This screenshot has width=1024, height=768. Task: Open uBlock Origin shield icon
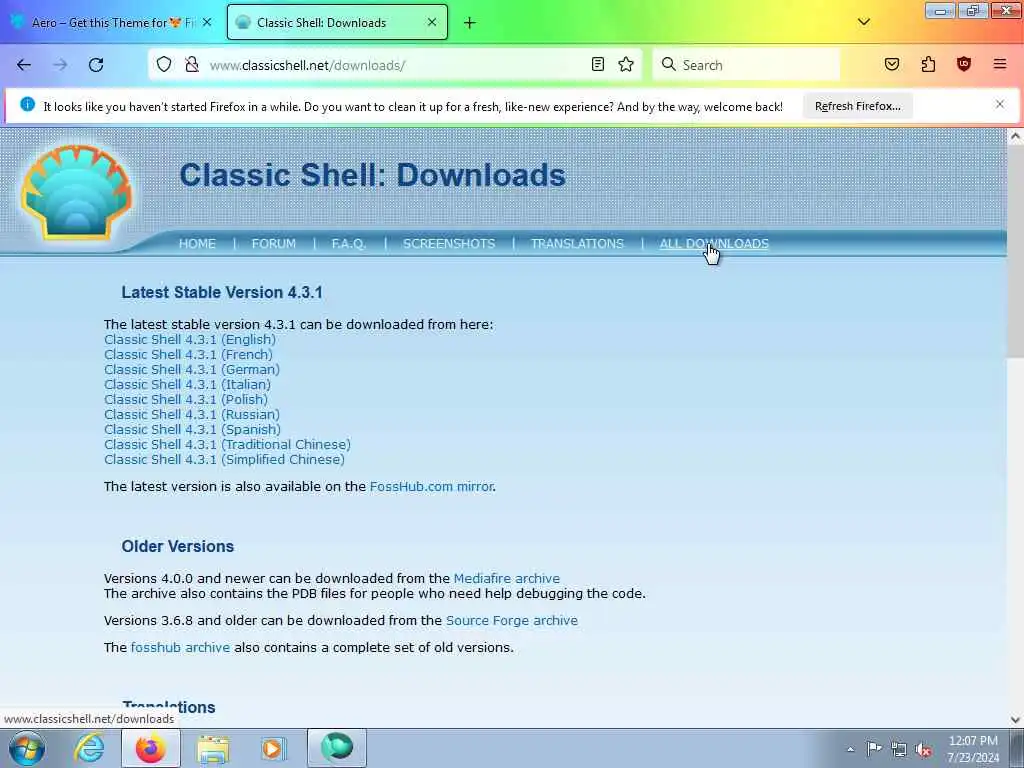(964, 64)
